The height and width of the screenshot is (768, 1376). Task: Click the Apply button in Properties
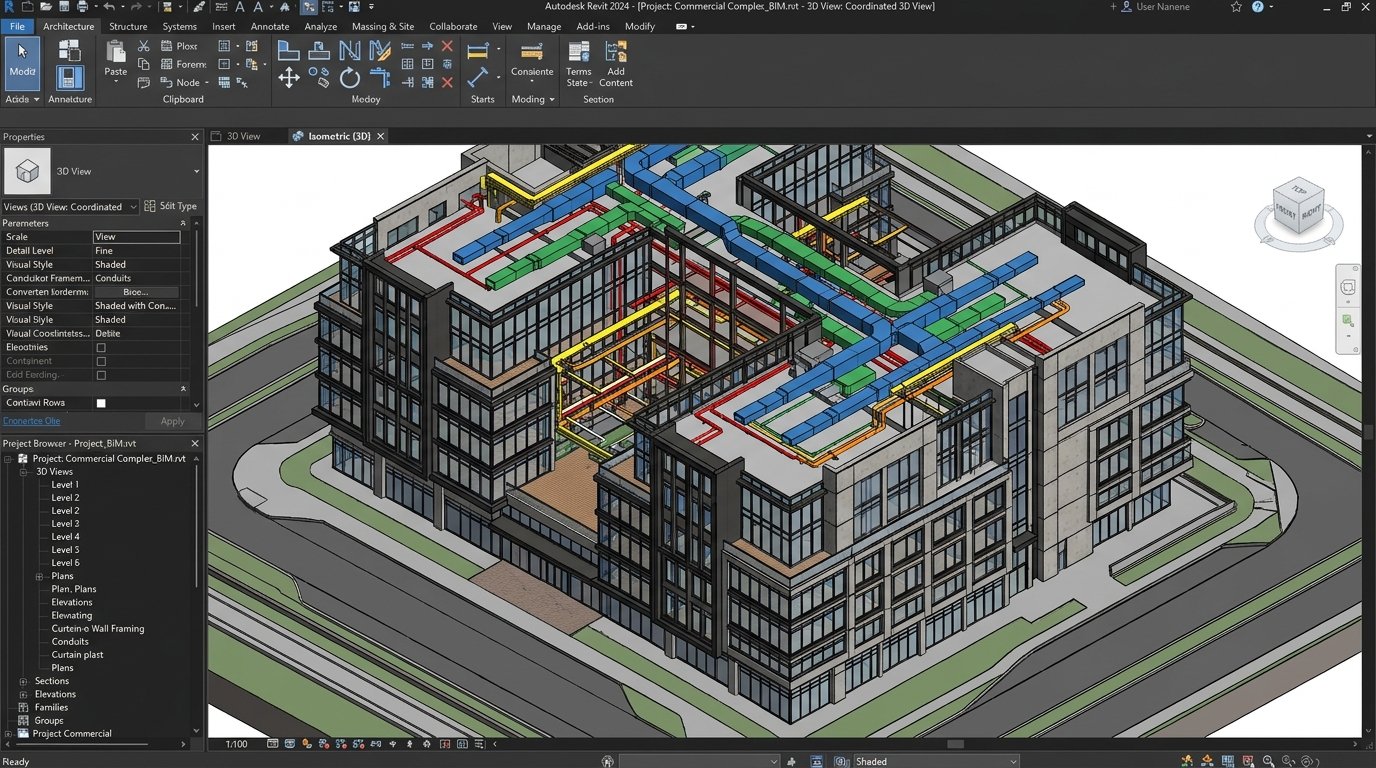pyautogui.click(x=172, y=421)
